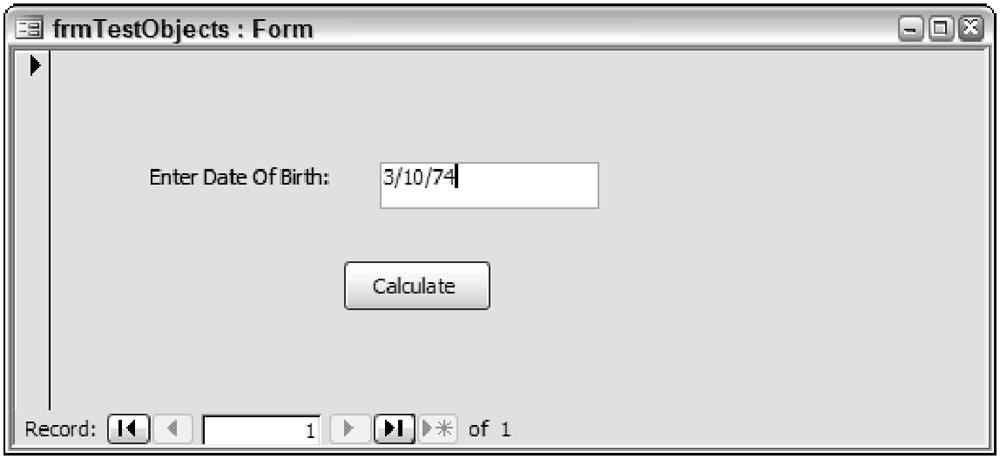The width and height of the screenshot is (1000, 459).
Task: Go to the previous record
Action: [x=172, y=429]
